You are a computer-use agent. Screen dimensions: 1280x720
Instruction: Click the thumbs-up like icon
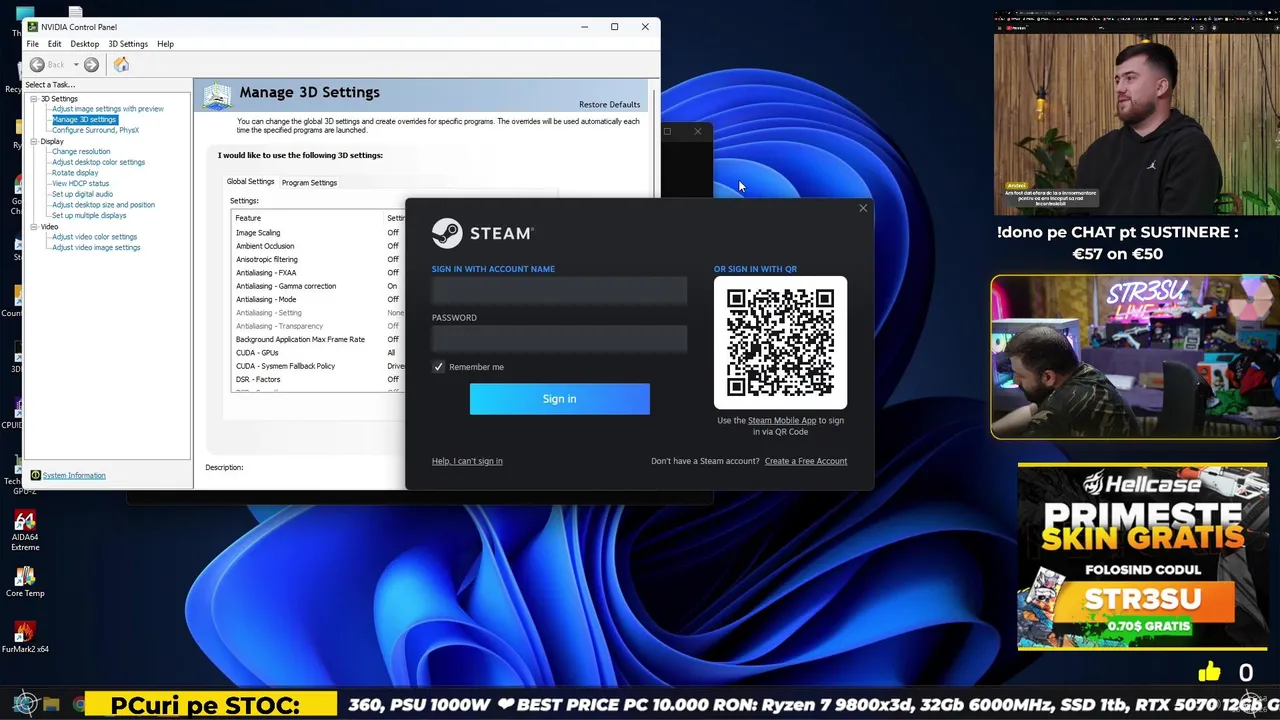pyautogui.click(x=1210, y=672)
